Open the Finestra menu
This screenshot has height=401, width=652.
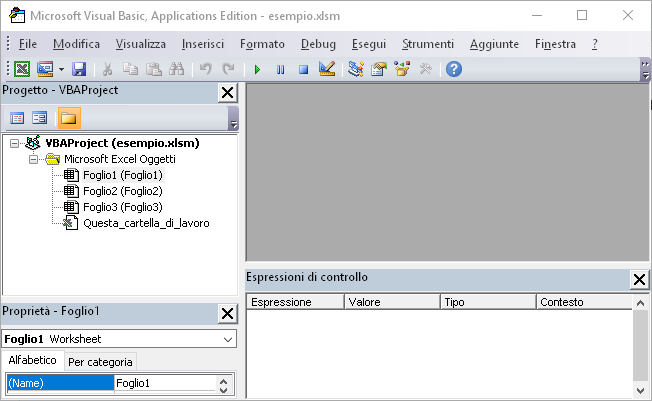tap(556, 44)
